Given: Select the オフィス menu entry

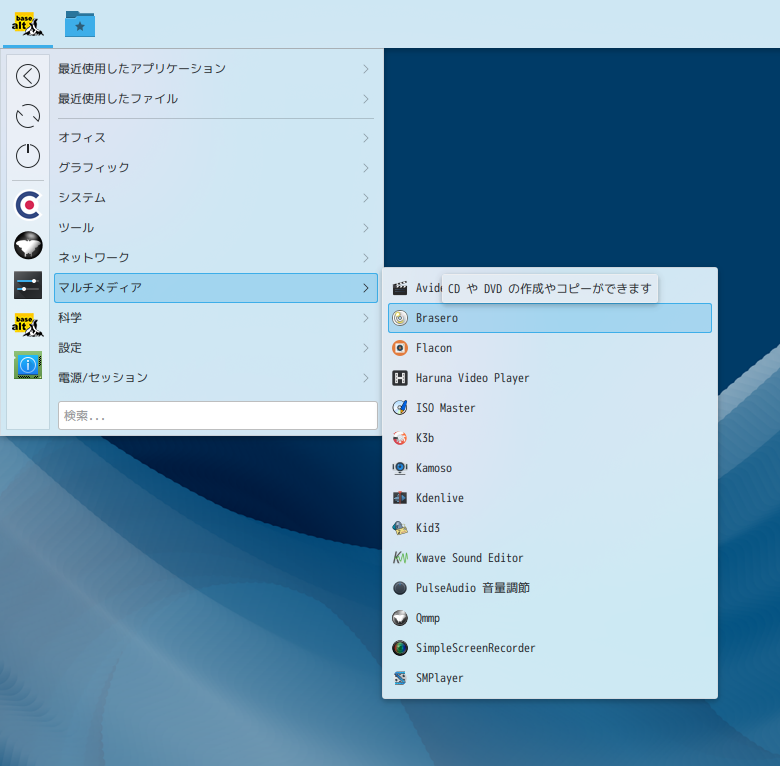Looking at the screenshot, I should (x=215, y=138).
